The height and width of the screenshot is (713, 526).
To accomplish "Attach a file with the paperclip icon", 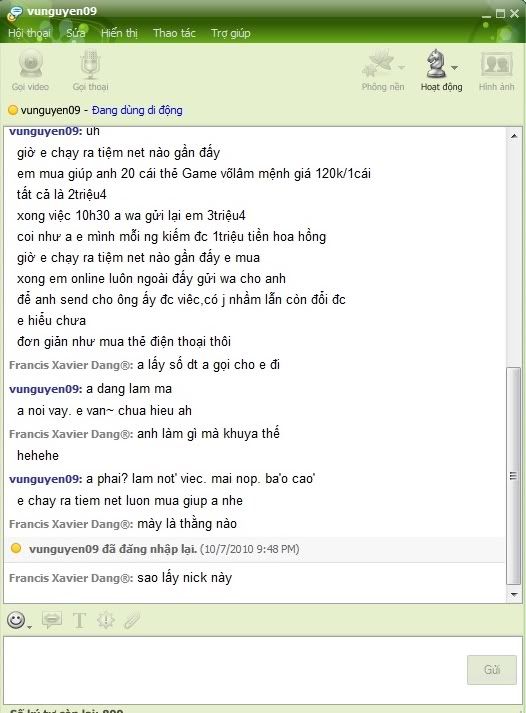I will click(x=132, y=620).
